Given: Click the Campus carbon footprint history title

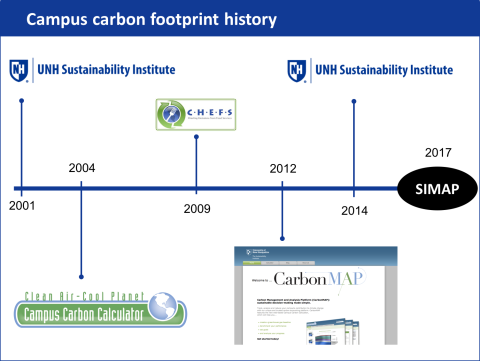Looking at the screenshot, I should pyautogui.click(x=152, y=19).
